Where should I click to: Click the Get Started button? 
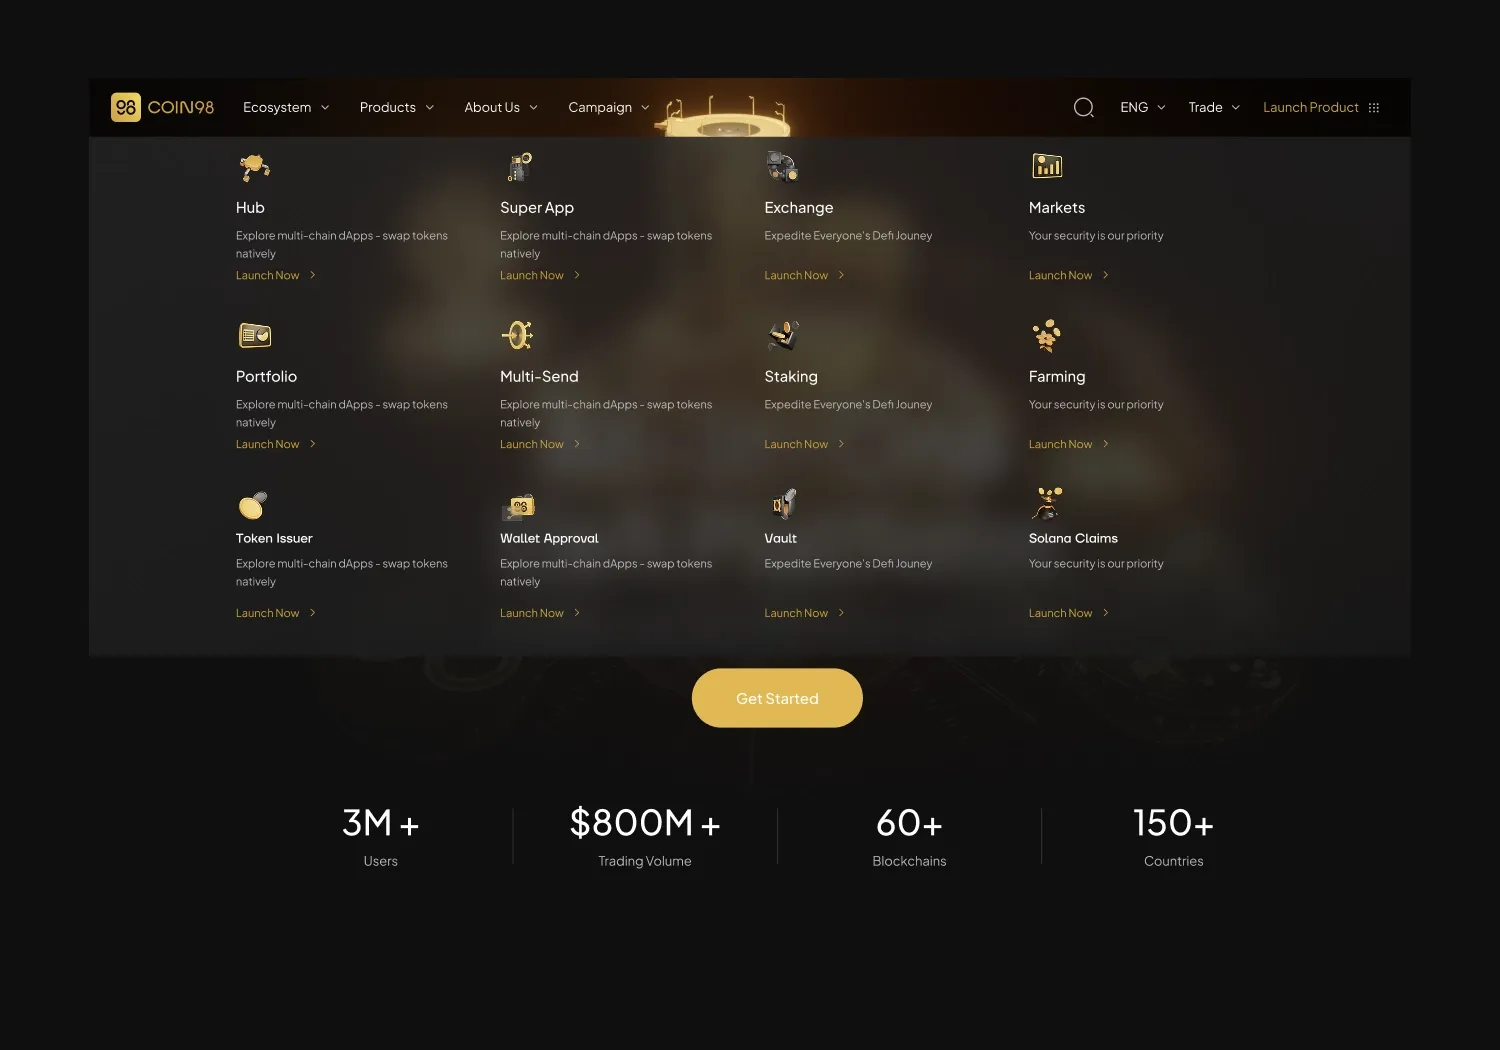tap(777, 698)
